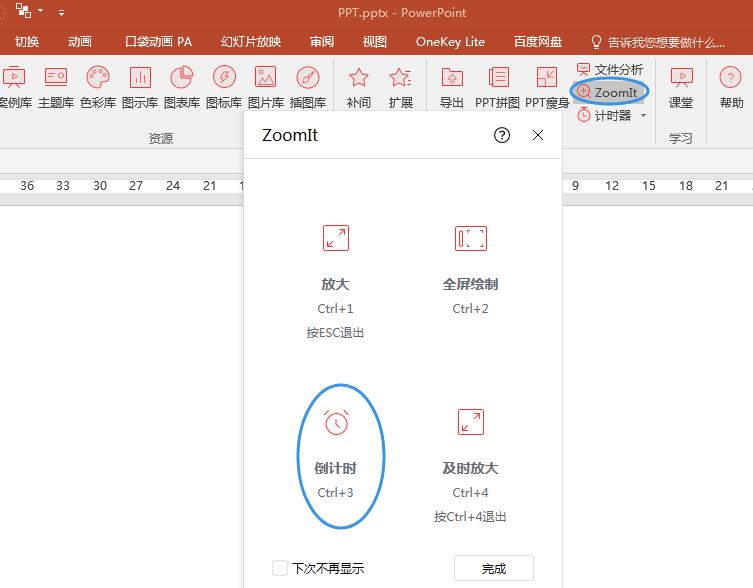Click the 图标库 icon library
Image resolution: width=753 pixels, height=588 pixels.
[223, 86]
